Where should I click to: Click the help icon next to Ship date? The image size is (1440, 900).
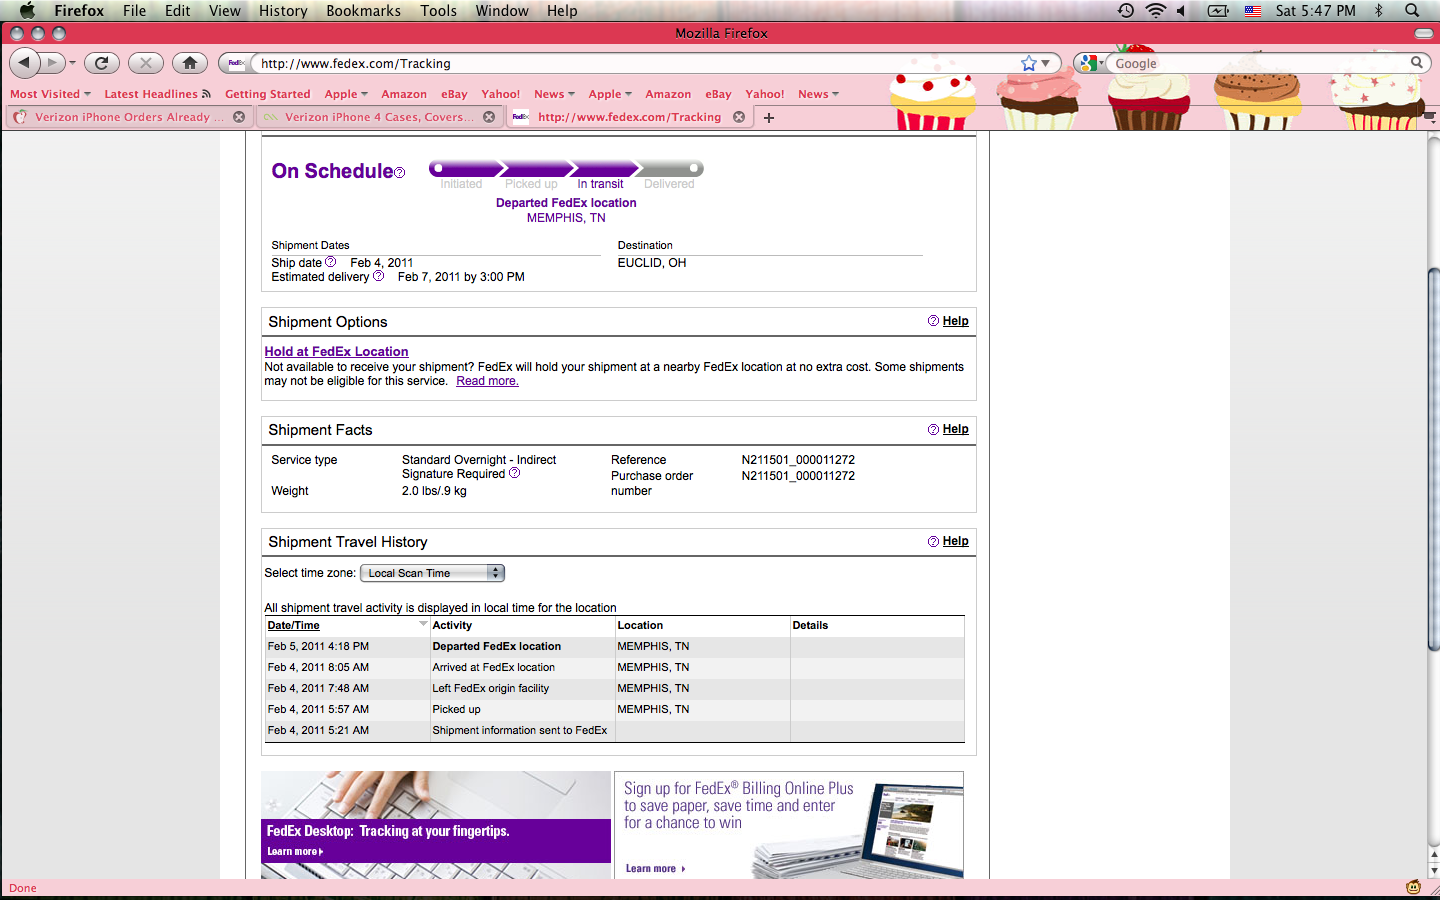[331, 262]
